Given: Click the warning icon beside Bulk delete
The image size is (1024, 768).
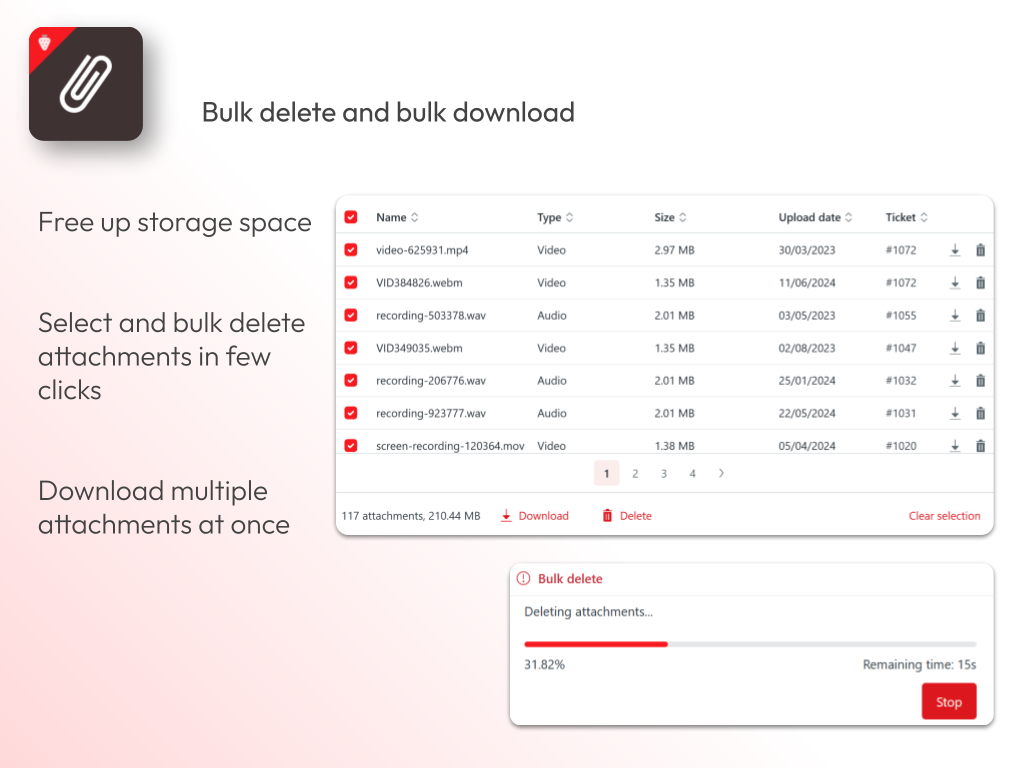Looking at the screenshot, I should coord(523,578).
